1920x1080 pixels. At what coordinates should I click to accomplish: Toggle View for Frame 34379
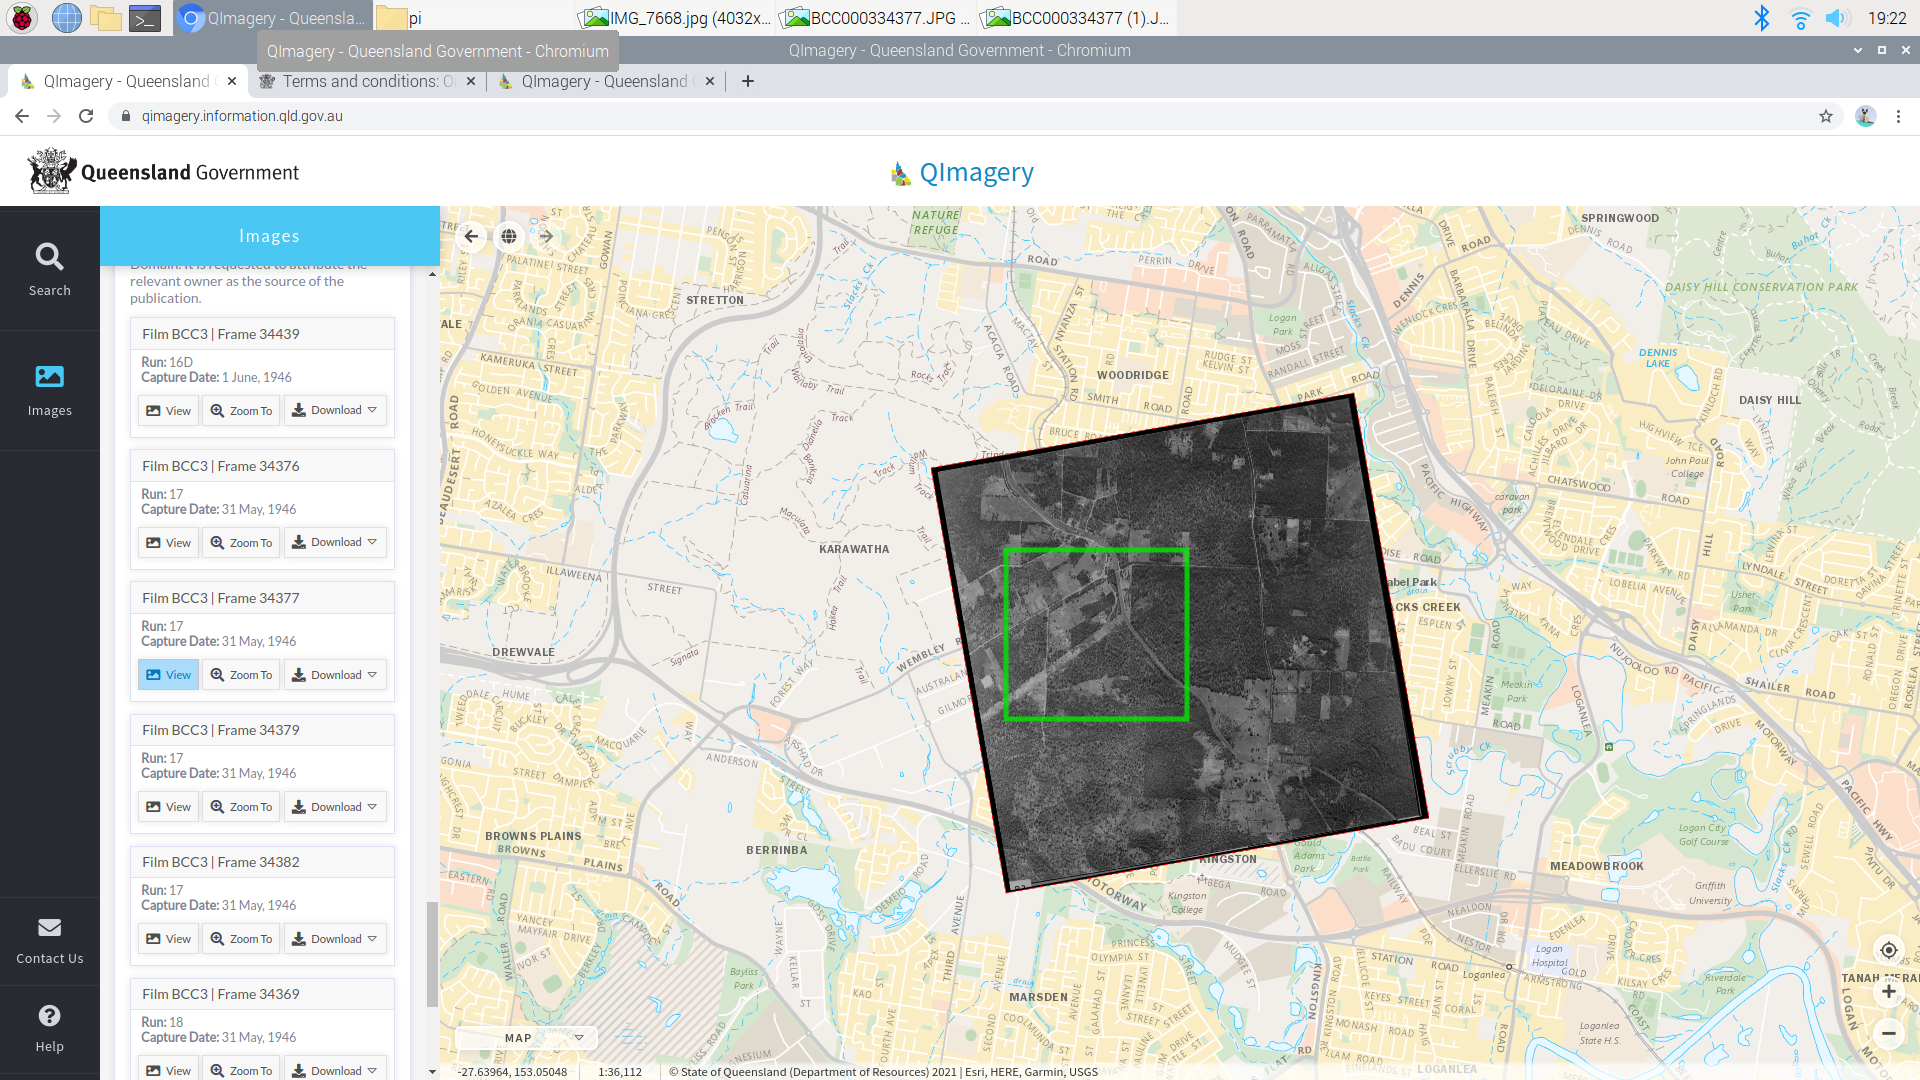168,807
